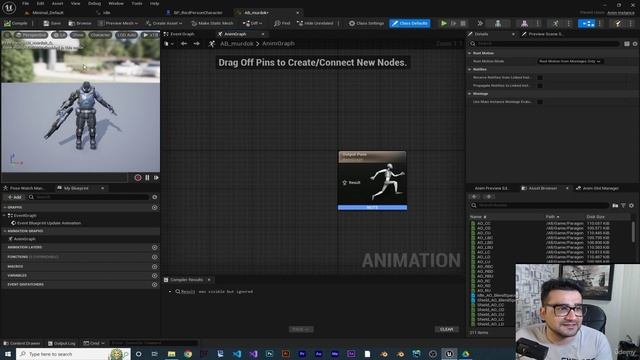Screen dimensions: 640x360
Task: Open the Debug menu
Action: pyautogui.click(x=94, y=3)
